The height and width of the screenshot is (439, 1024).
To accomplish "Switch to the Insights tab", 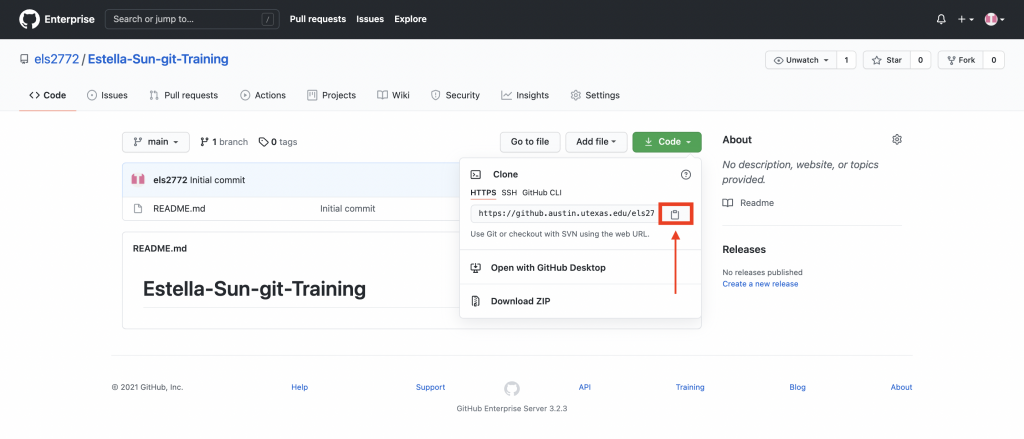I will (x=525, y=95).
